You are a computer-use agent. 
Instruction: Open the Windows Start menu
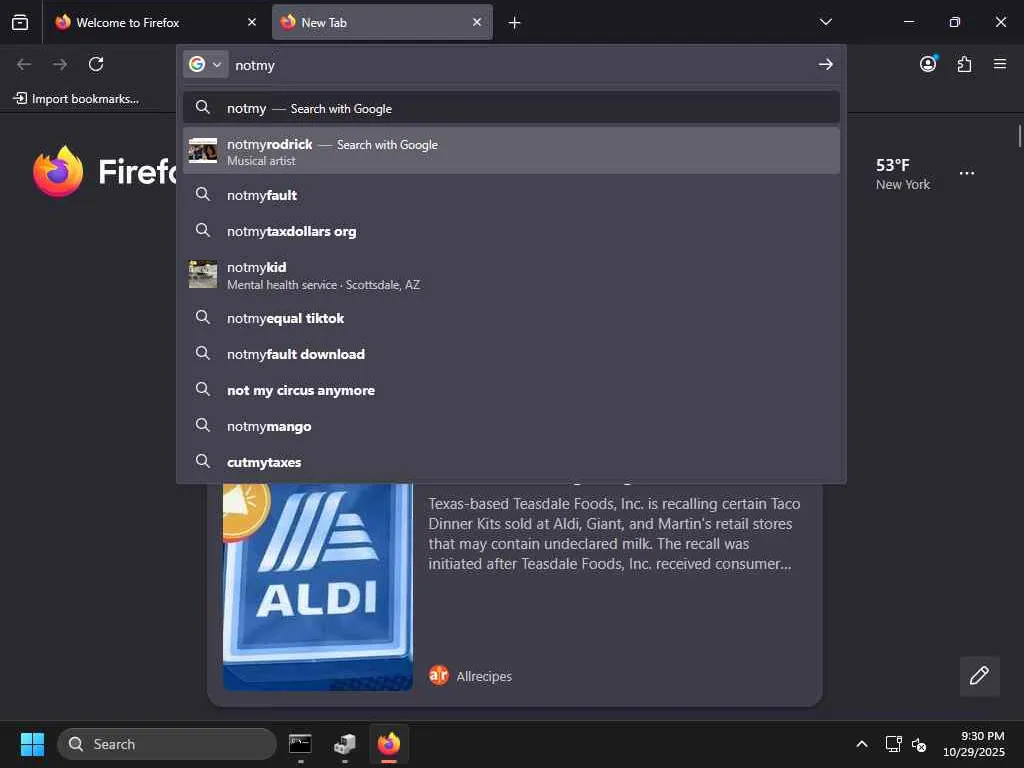32,744
